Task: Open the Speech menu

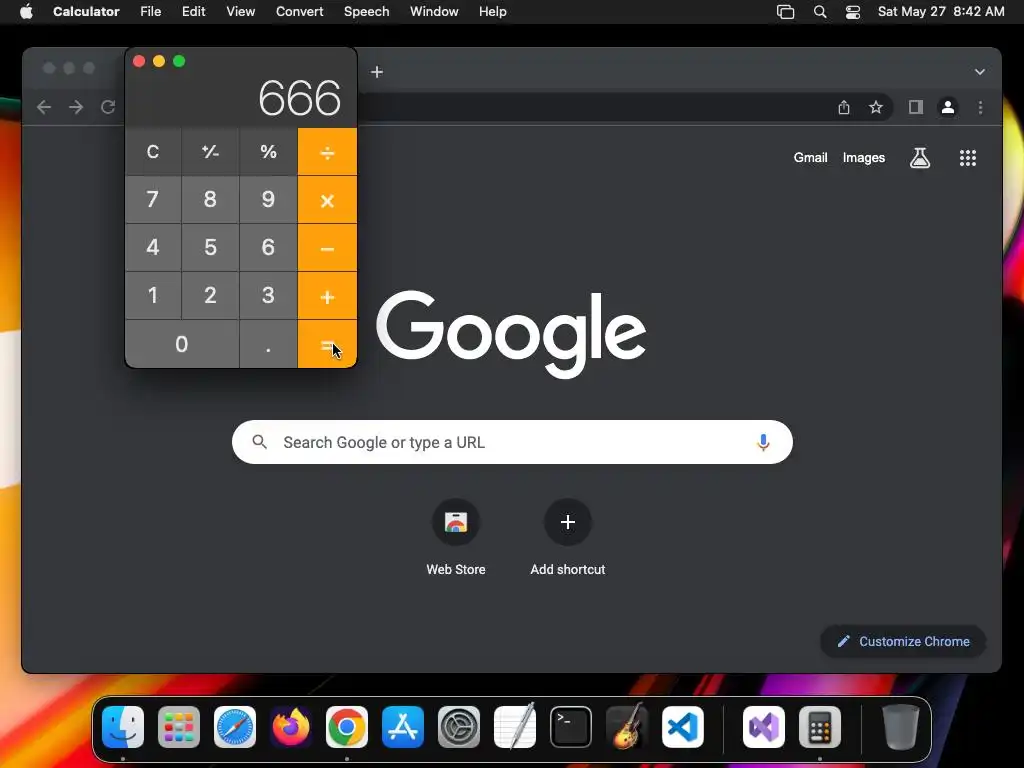Action: click(366, 12)
